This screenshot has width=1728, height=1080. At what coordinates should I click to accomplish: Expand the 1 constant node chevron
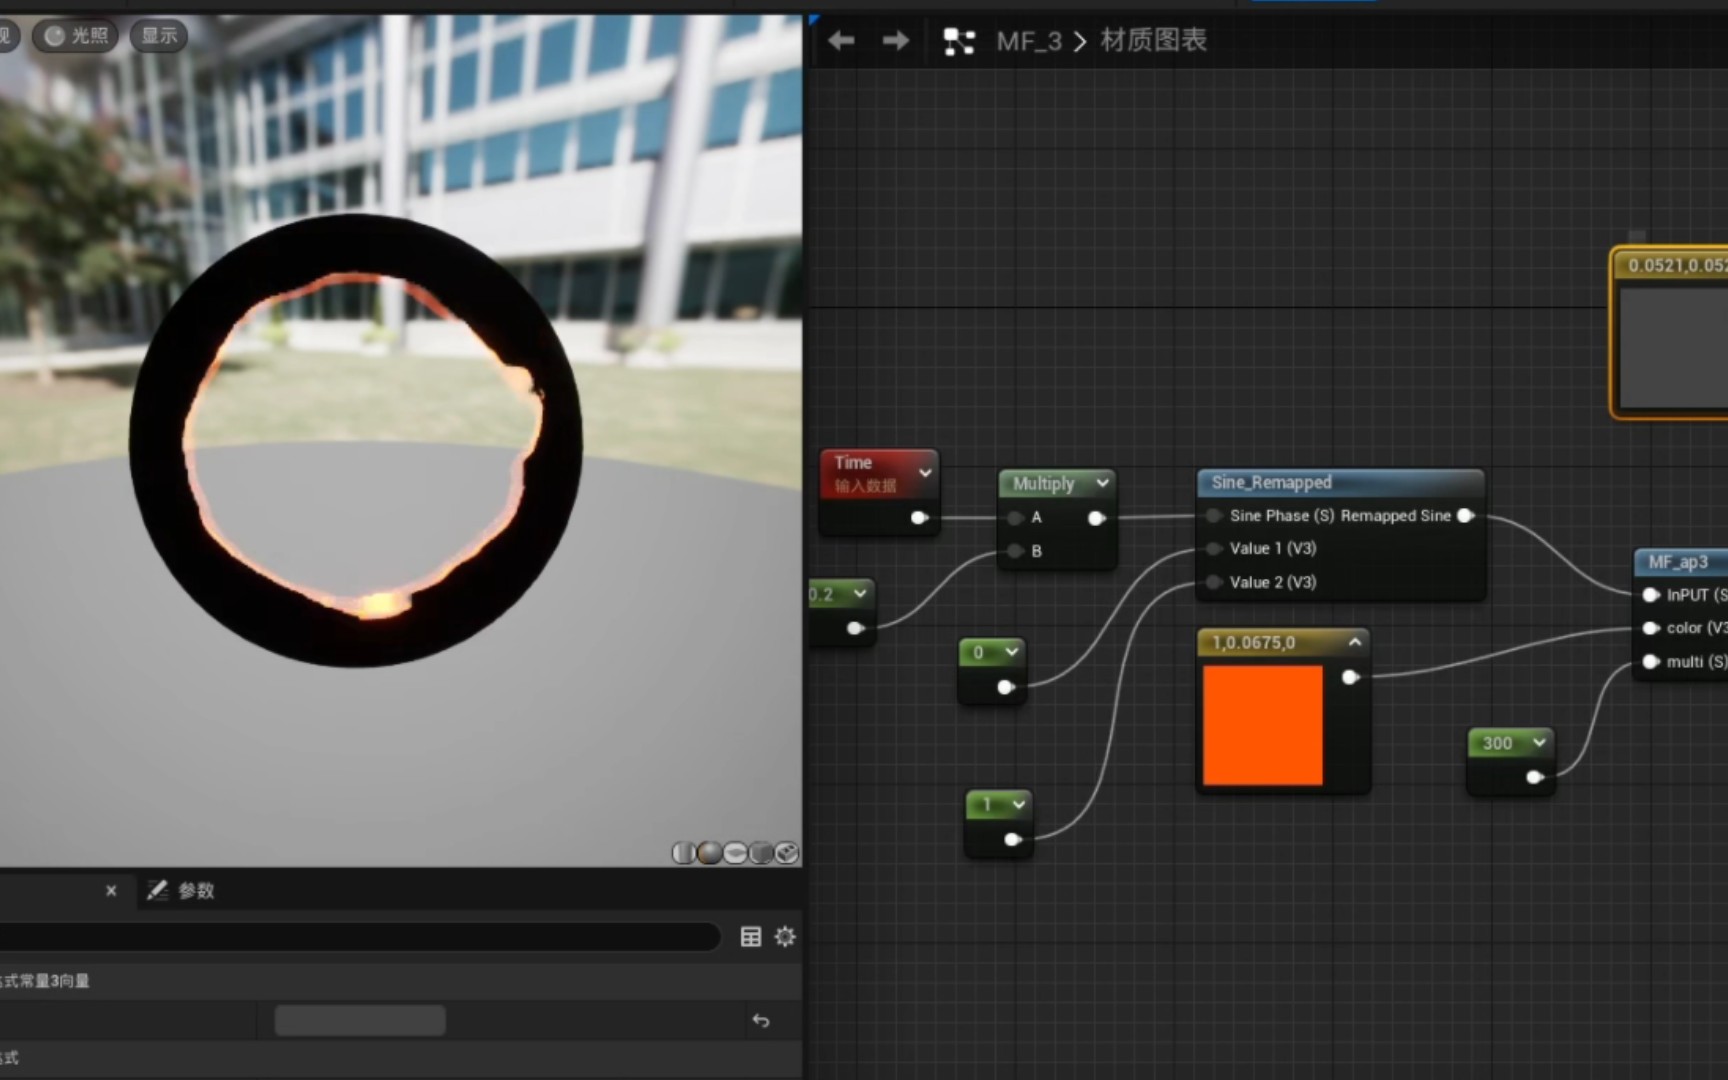pos(1018,804)
